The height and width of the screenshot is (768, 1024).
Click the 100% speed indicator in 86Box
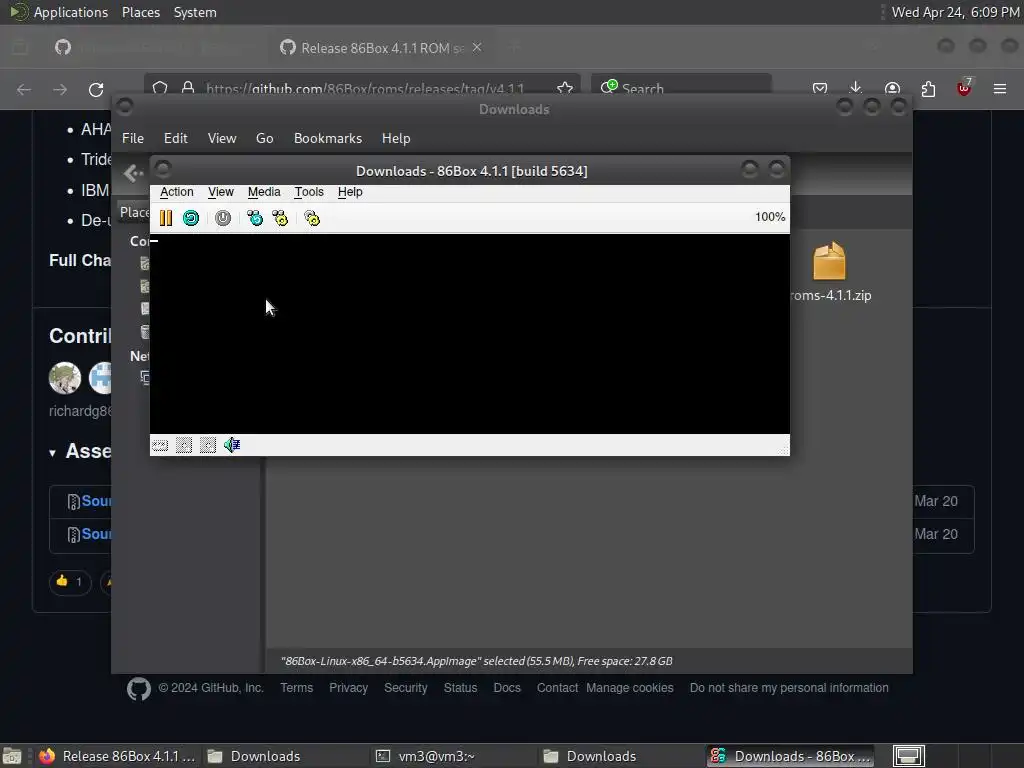tap(770, 217)
